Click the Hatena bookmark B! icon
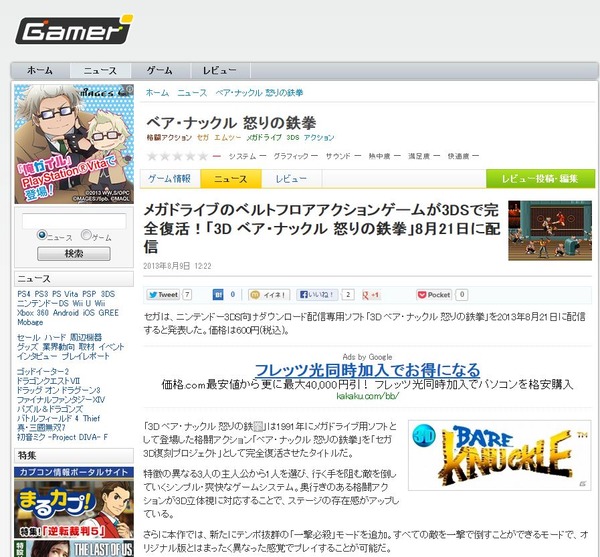 (218, 295)
